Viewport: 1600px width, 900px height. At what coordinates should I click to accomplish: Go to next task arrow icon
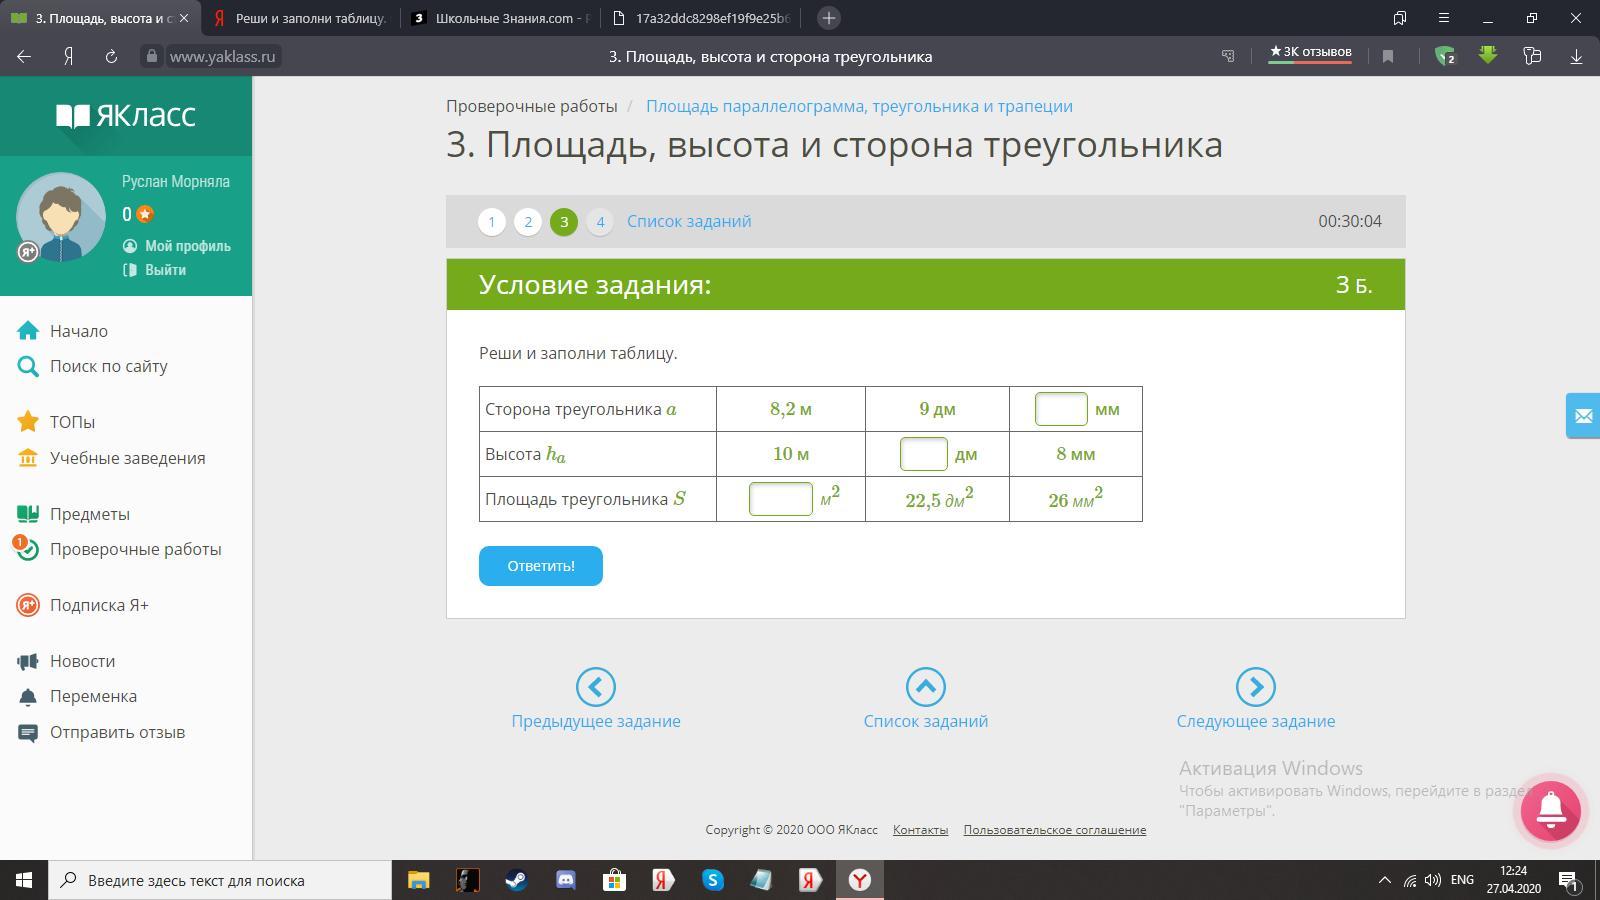(x=1255, y=687)
